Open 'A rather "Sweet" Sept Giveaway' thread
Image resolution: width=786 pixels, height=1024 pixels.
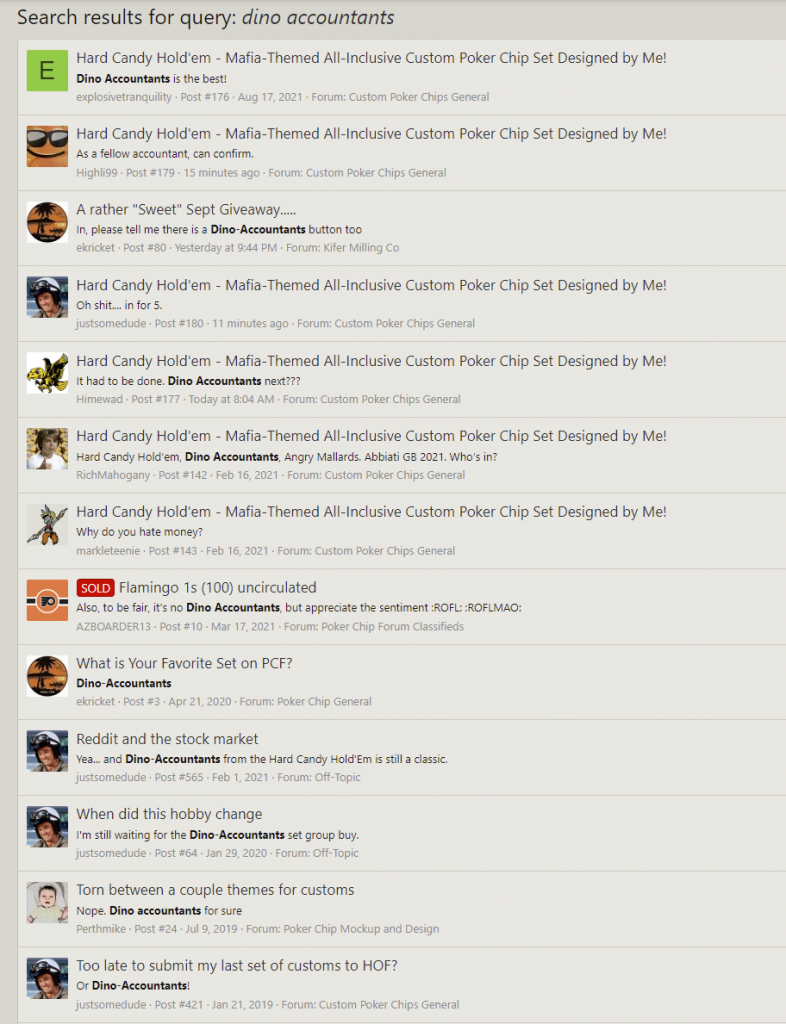click(186, 209)
